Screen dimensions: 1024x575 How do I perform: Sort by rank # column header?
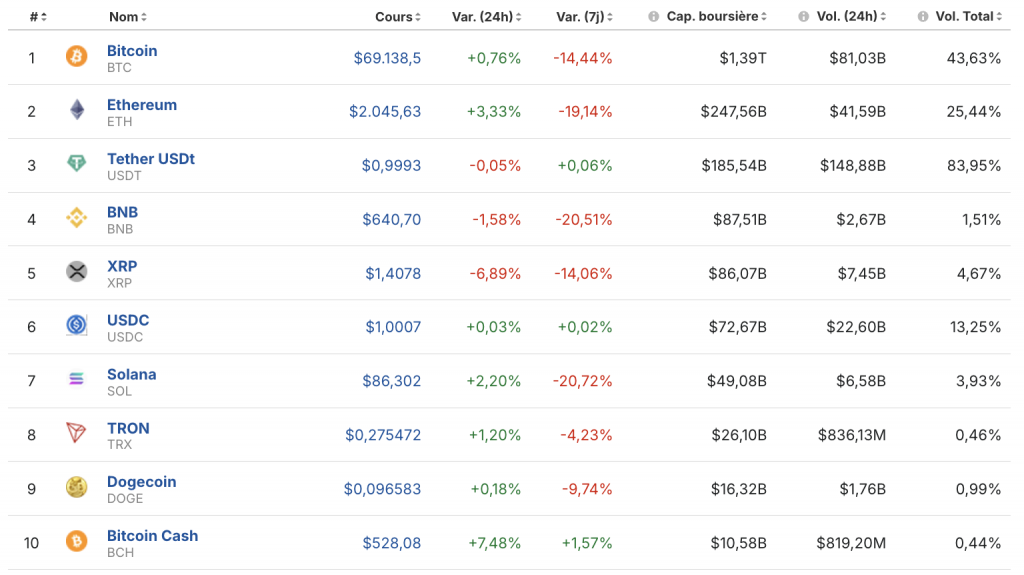(x=38, y=17)
